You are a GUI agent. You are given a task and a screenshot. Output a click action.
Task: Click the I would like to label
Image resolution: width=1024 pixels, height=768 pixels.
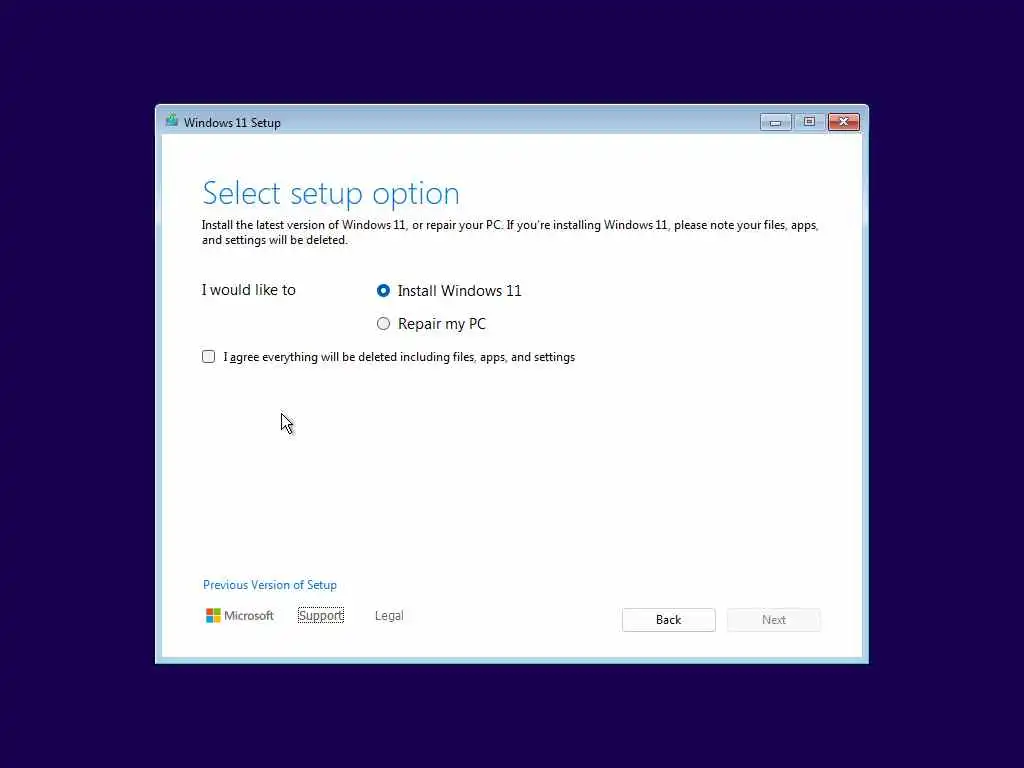[x=249, y=290]
